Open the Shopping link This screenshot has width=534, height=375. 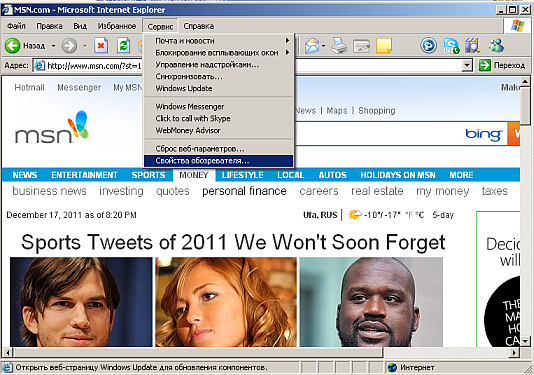pyautogui.click(x=377, y=111)
